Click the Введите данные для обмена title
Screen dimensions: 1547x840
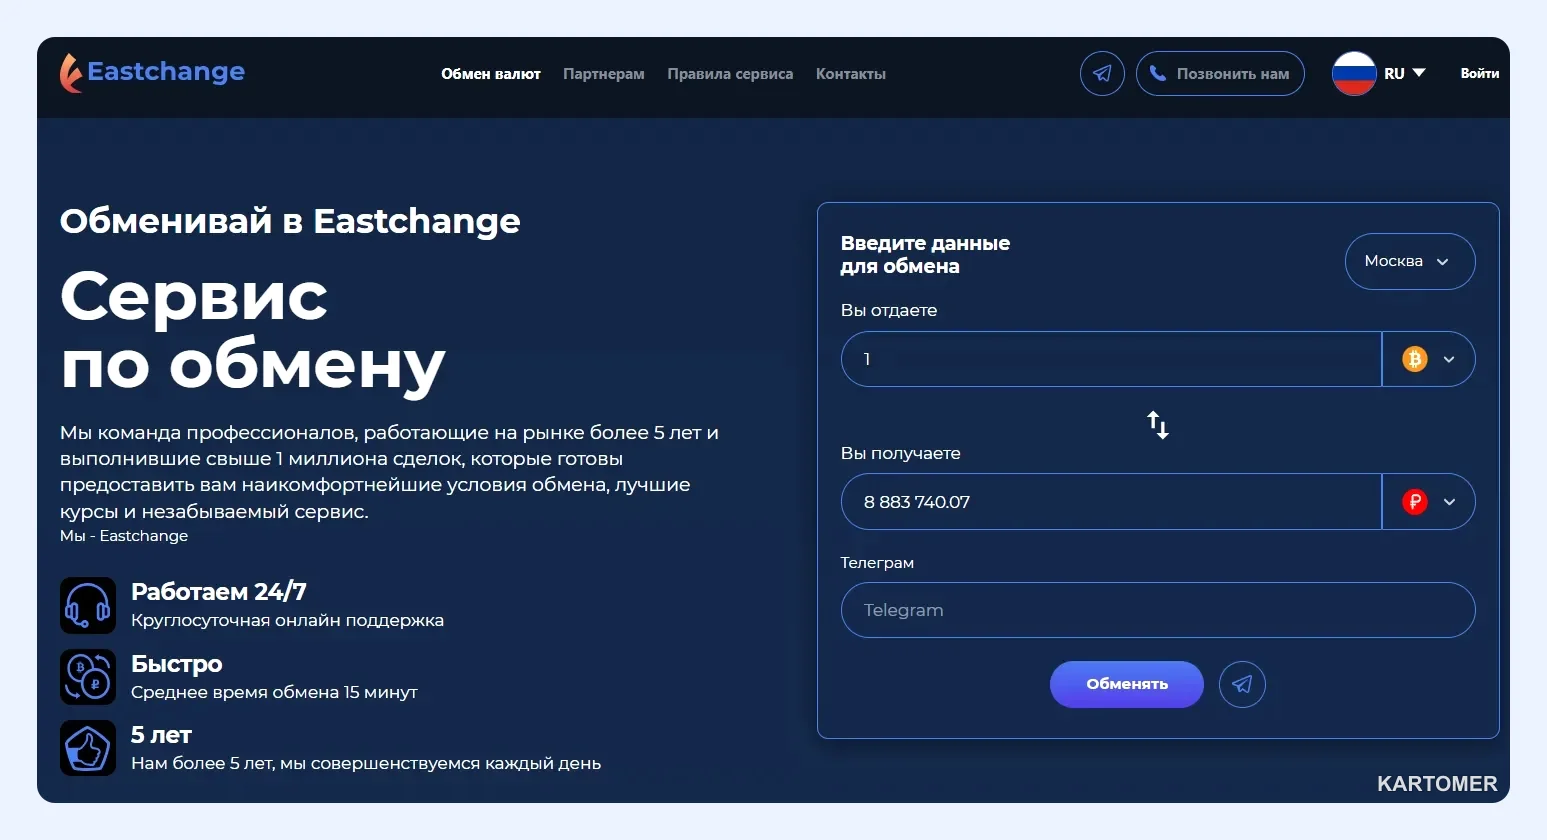click(925, 255)
